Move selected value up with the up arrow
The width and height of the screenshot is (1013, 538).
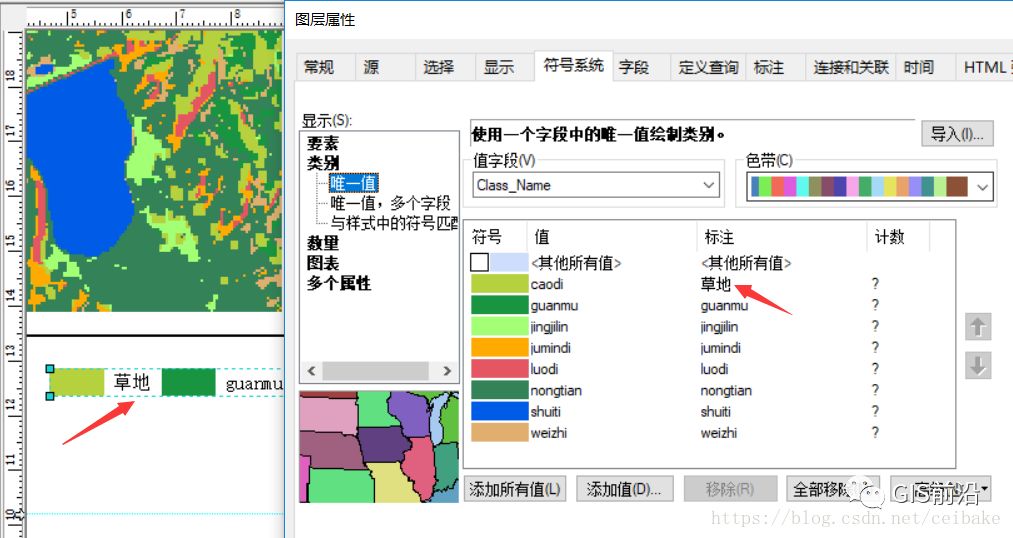click(x=977, y=327)
